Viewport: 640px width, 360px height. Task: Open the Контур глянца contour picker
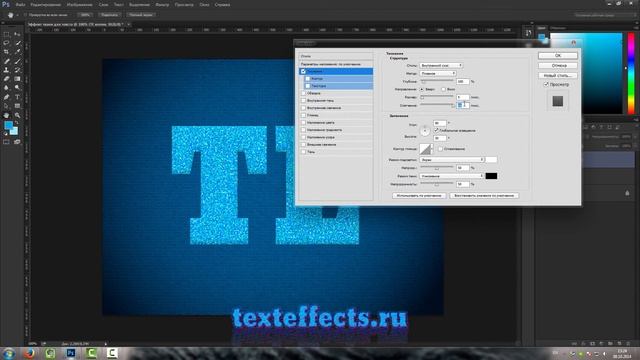click(425, 149)
